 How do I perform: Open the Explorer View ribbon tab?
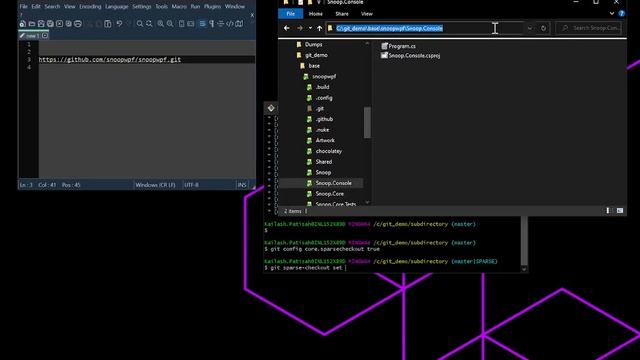point(367,14)
